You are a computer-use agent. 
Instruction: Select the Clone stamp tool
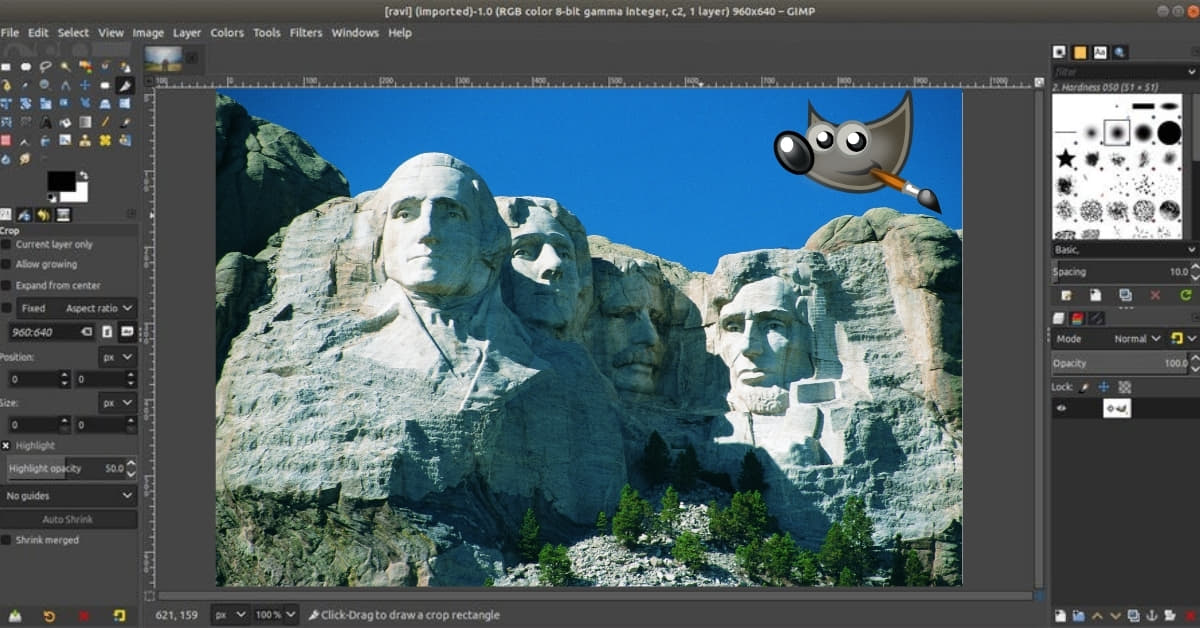[85, 141]
